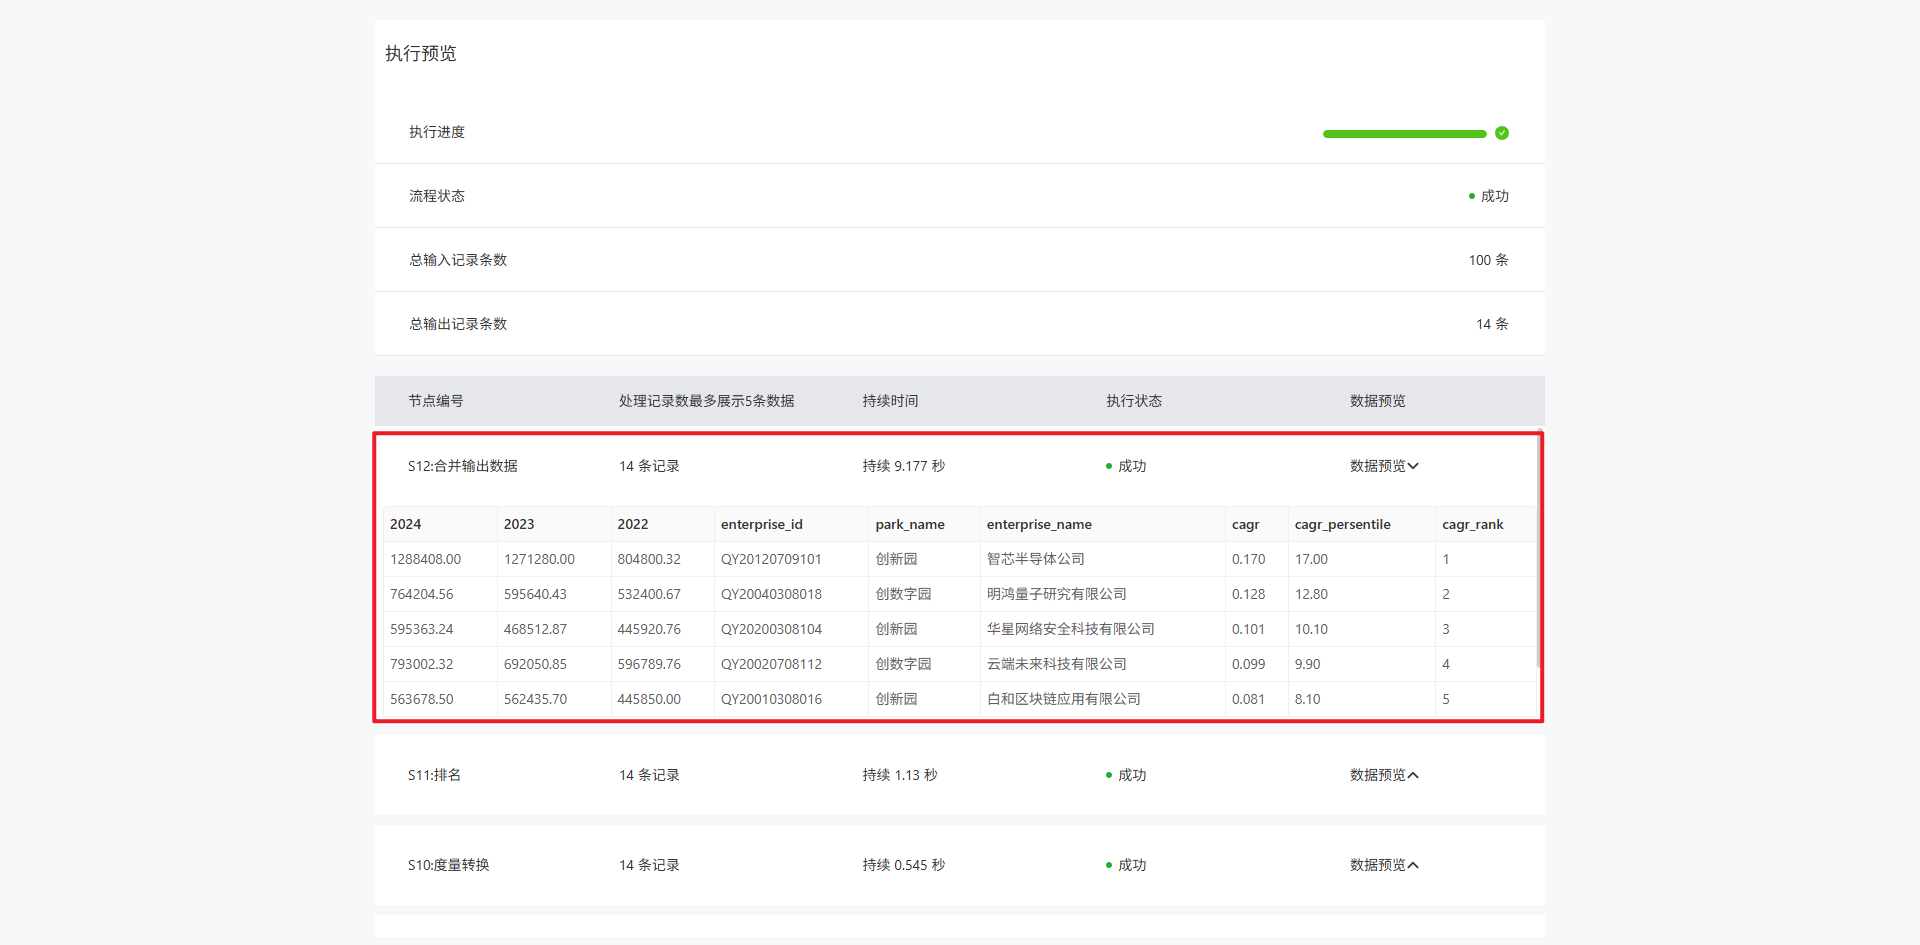Expand the S10:度量转换 数据预览 section
Image resolution: width=1920 pixels, height=945 pixels.
(1385, 865)
